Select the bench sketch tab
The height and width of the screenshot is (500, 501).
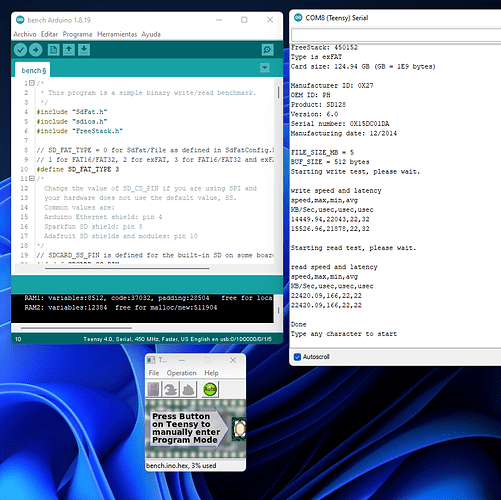pos(33,70)
